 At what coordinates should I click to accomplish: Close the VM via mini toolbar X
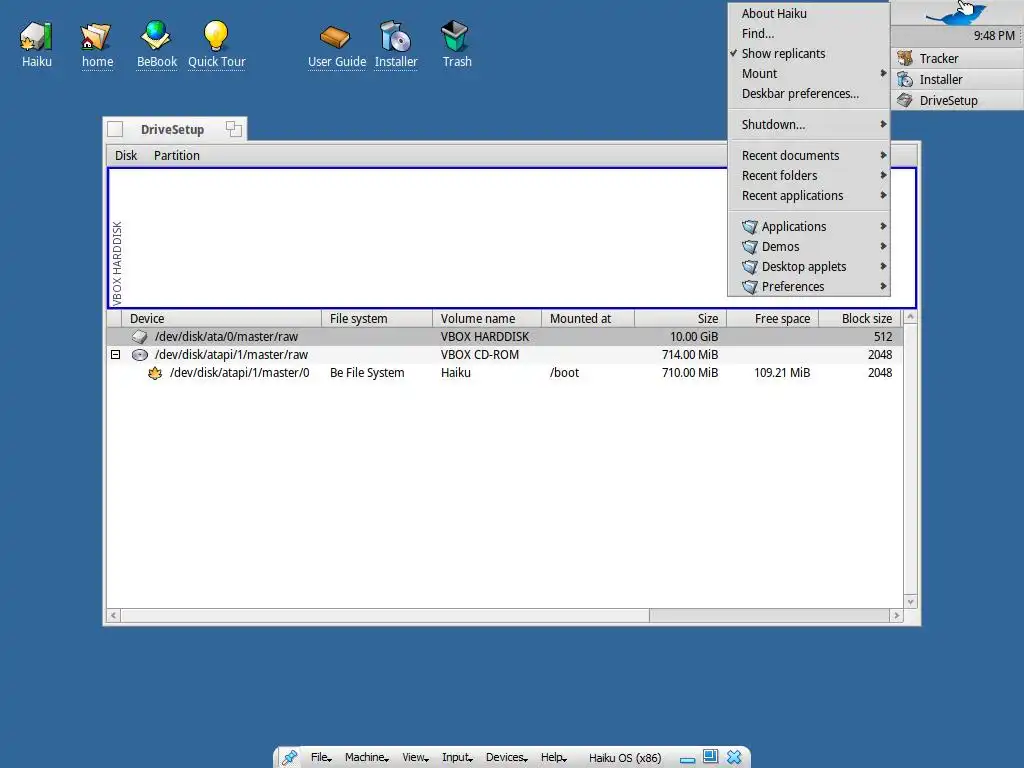click(x=734, y=757)
